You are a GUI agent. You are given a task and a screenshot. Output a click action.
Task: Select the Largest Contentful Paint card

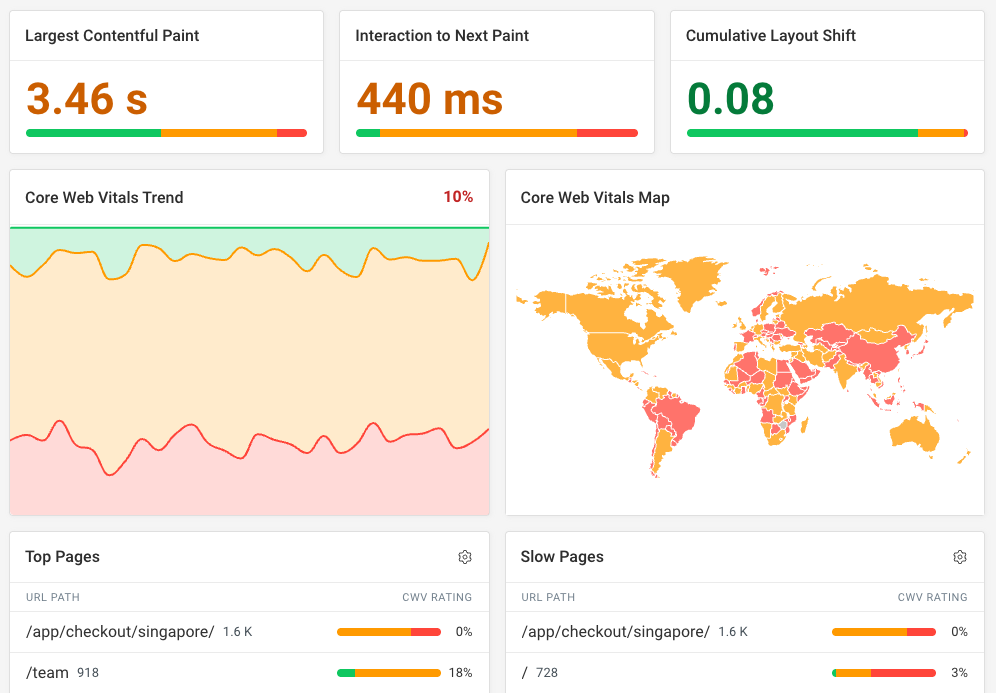(x=166, y=80)
